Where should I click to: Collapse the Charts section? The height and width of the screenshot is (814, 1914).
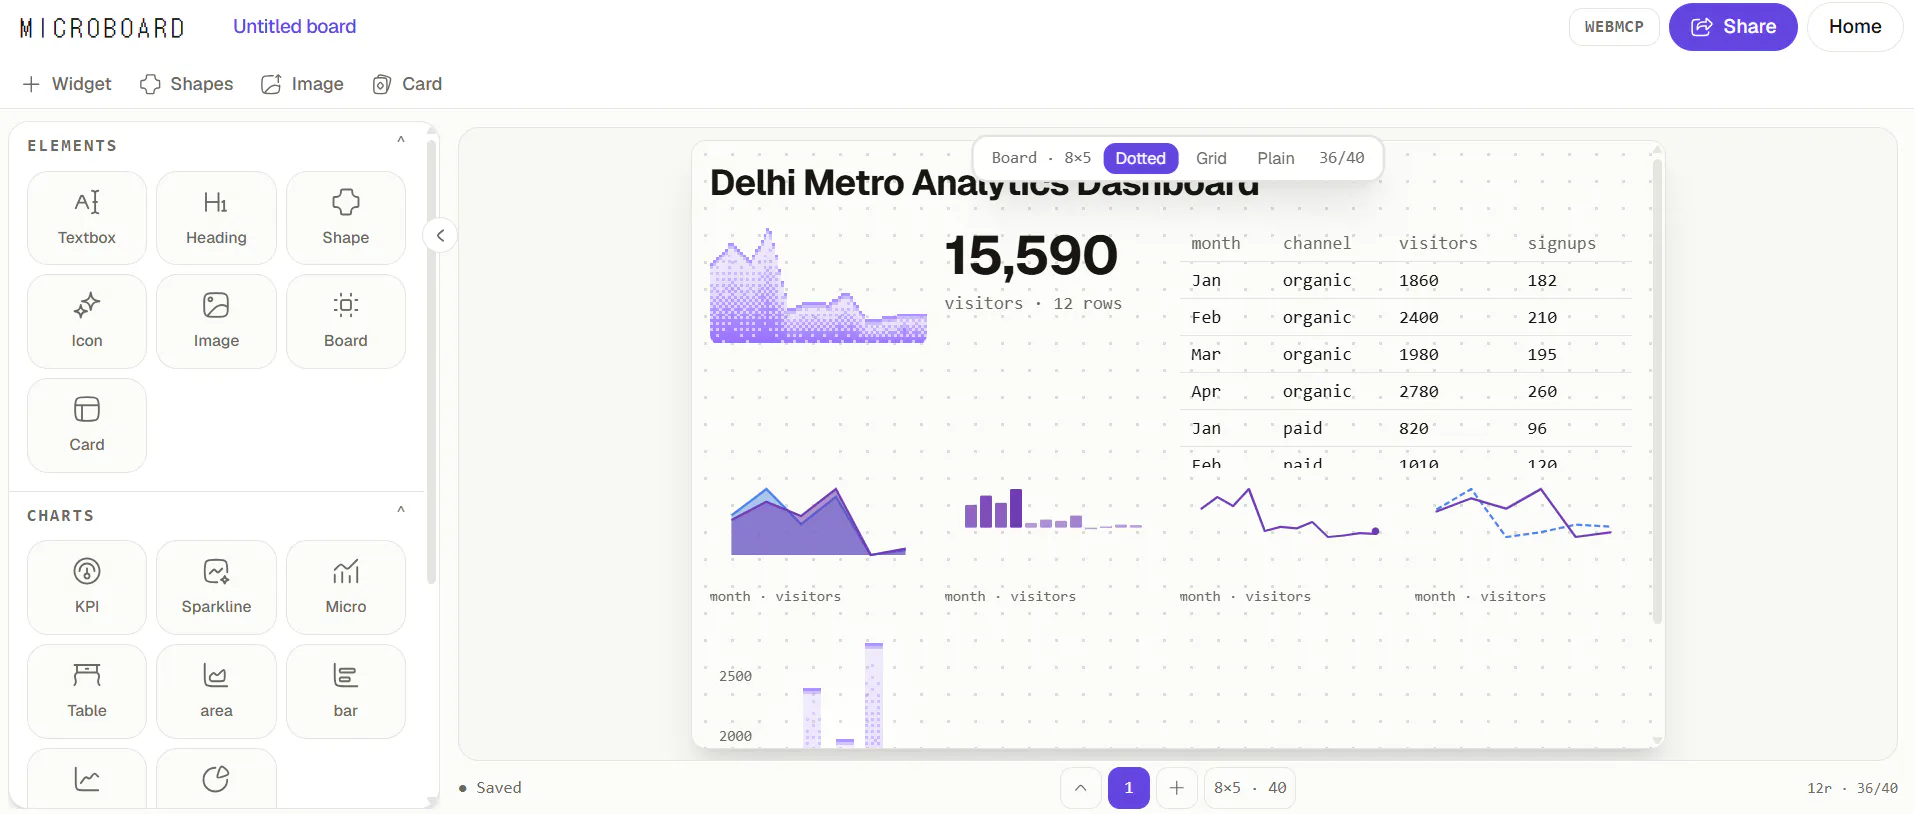(x=401, y=510)
